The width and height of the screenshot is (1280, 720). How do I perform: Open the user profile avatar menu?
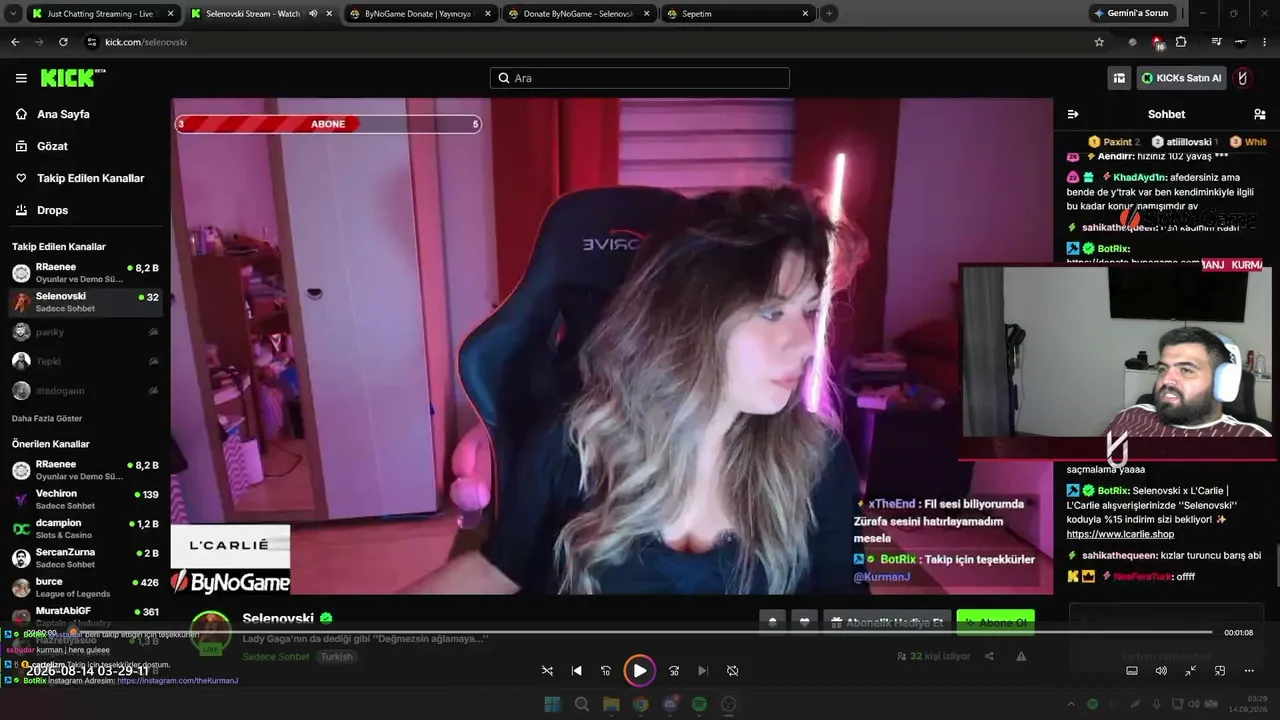pyautogui.click(x=1243, y=78)
